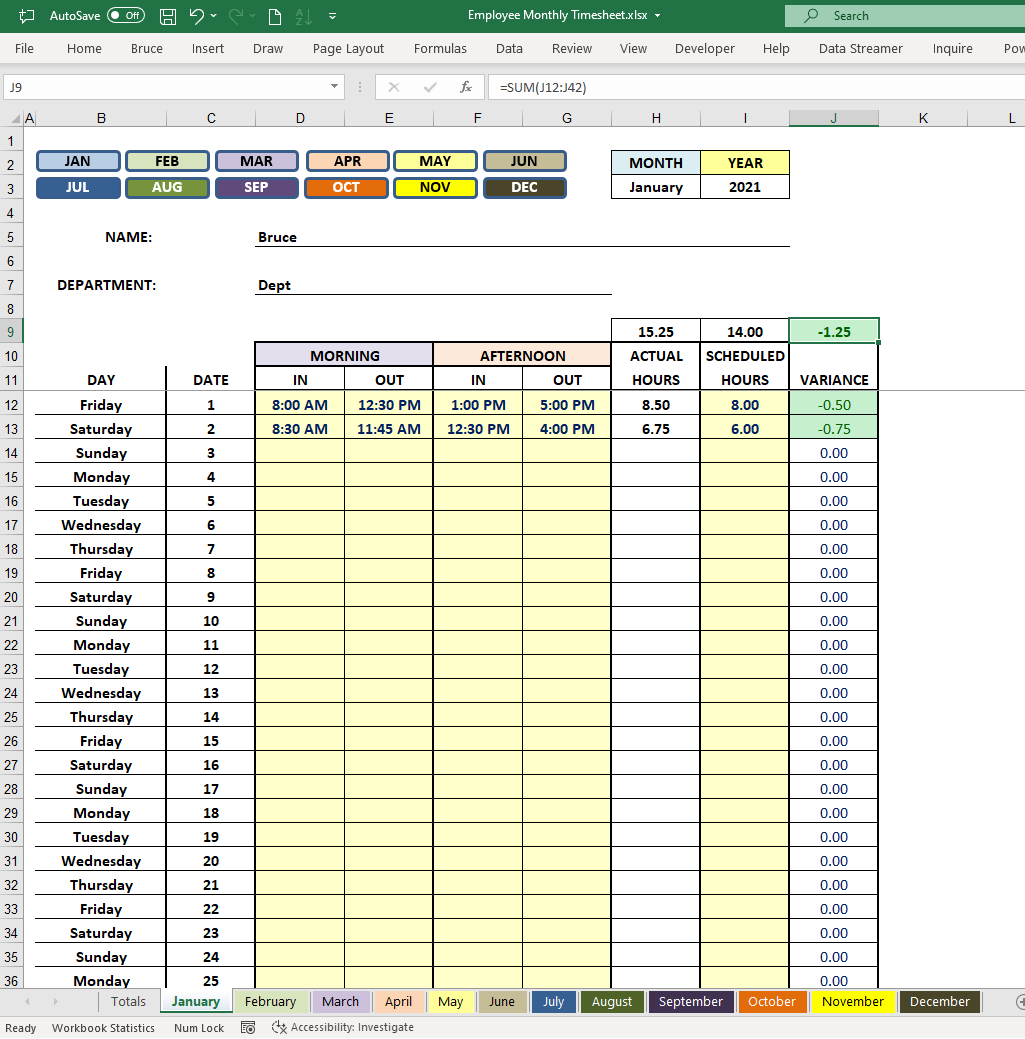Expand the Undo history dropdown
The image size is (1025, 1039).
pyautogui.click(x=215, y=15)
